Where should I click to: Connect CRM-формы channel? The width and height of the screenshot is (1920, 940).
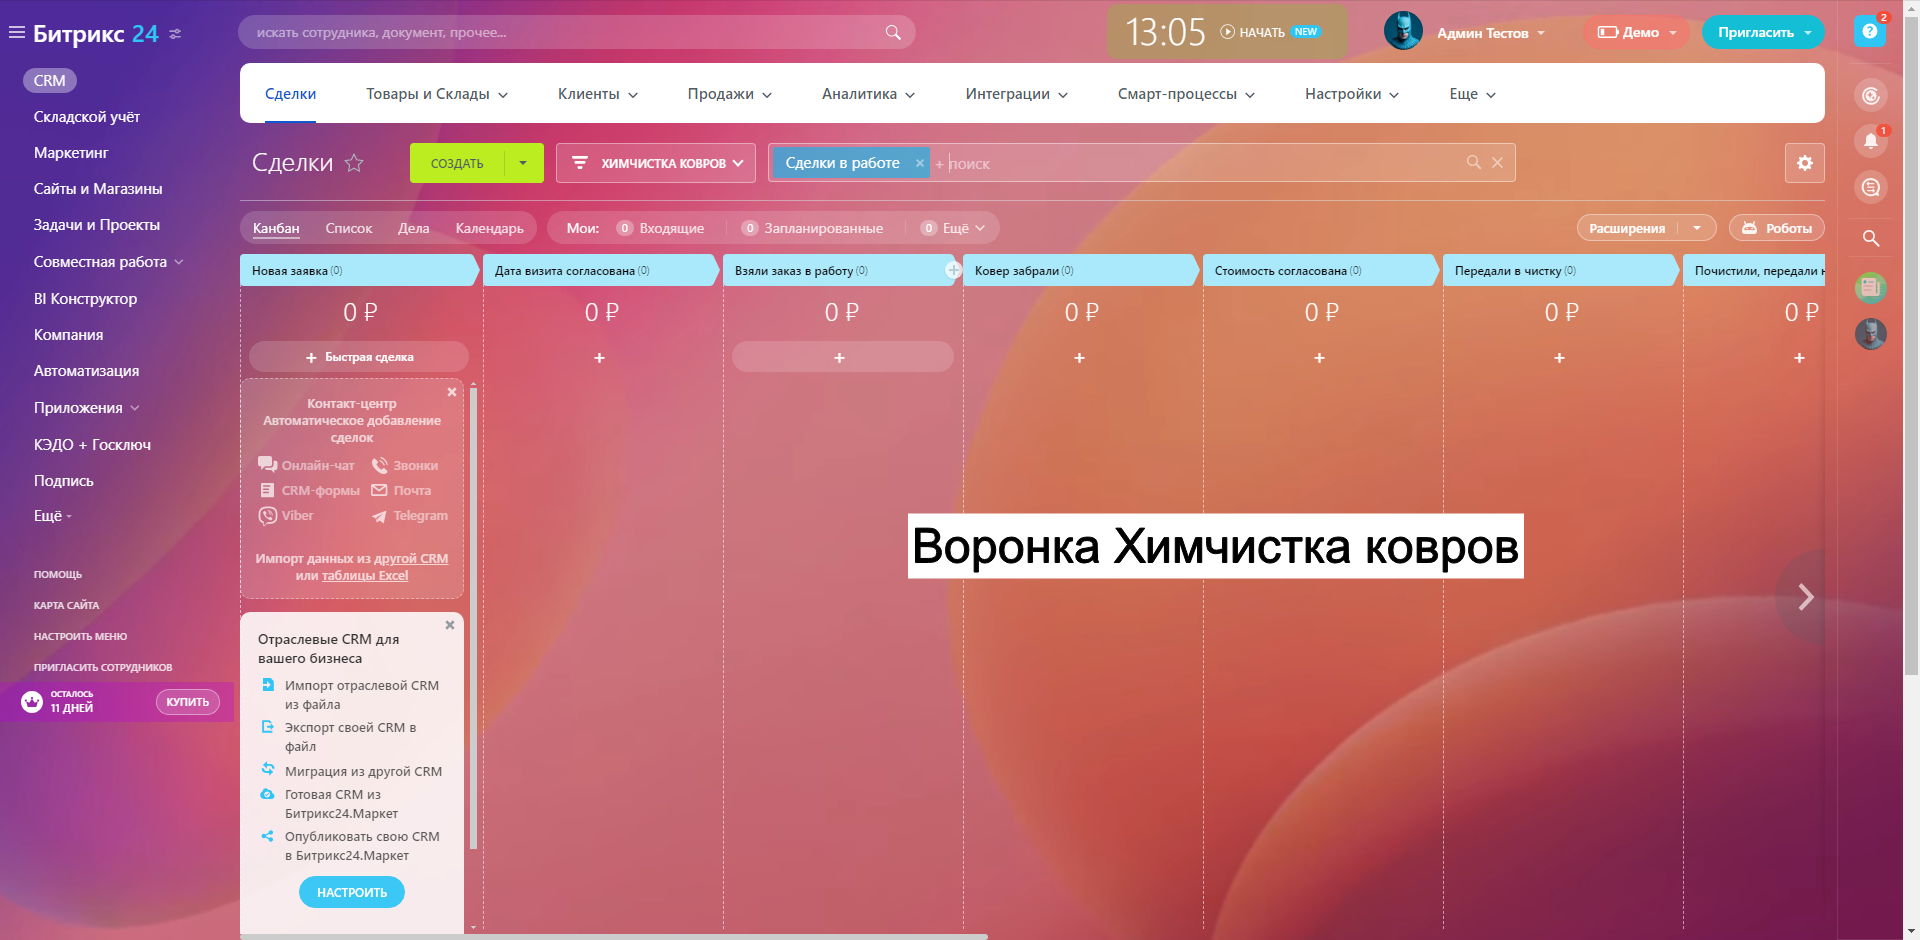pyautogui.click(x=309, y=490)
